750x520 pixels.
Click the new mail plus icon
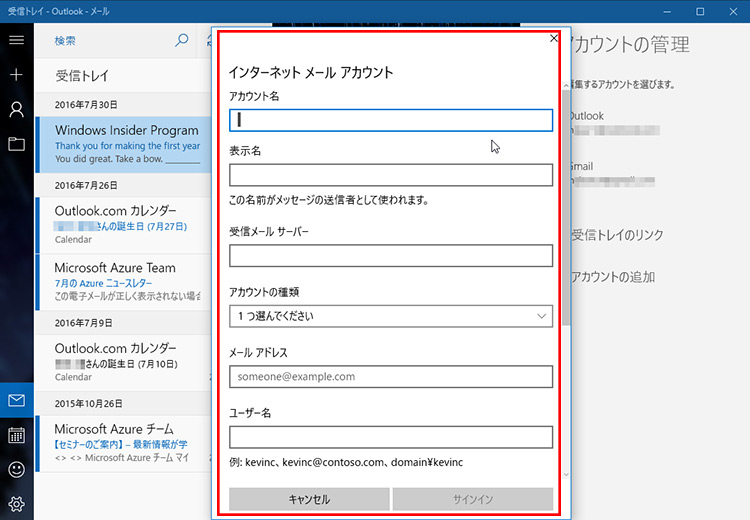tap(16, 75)
